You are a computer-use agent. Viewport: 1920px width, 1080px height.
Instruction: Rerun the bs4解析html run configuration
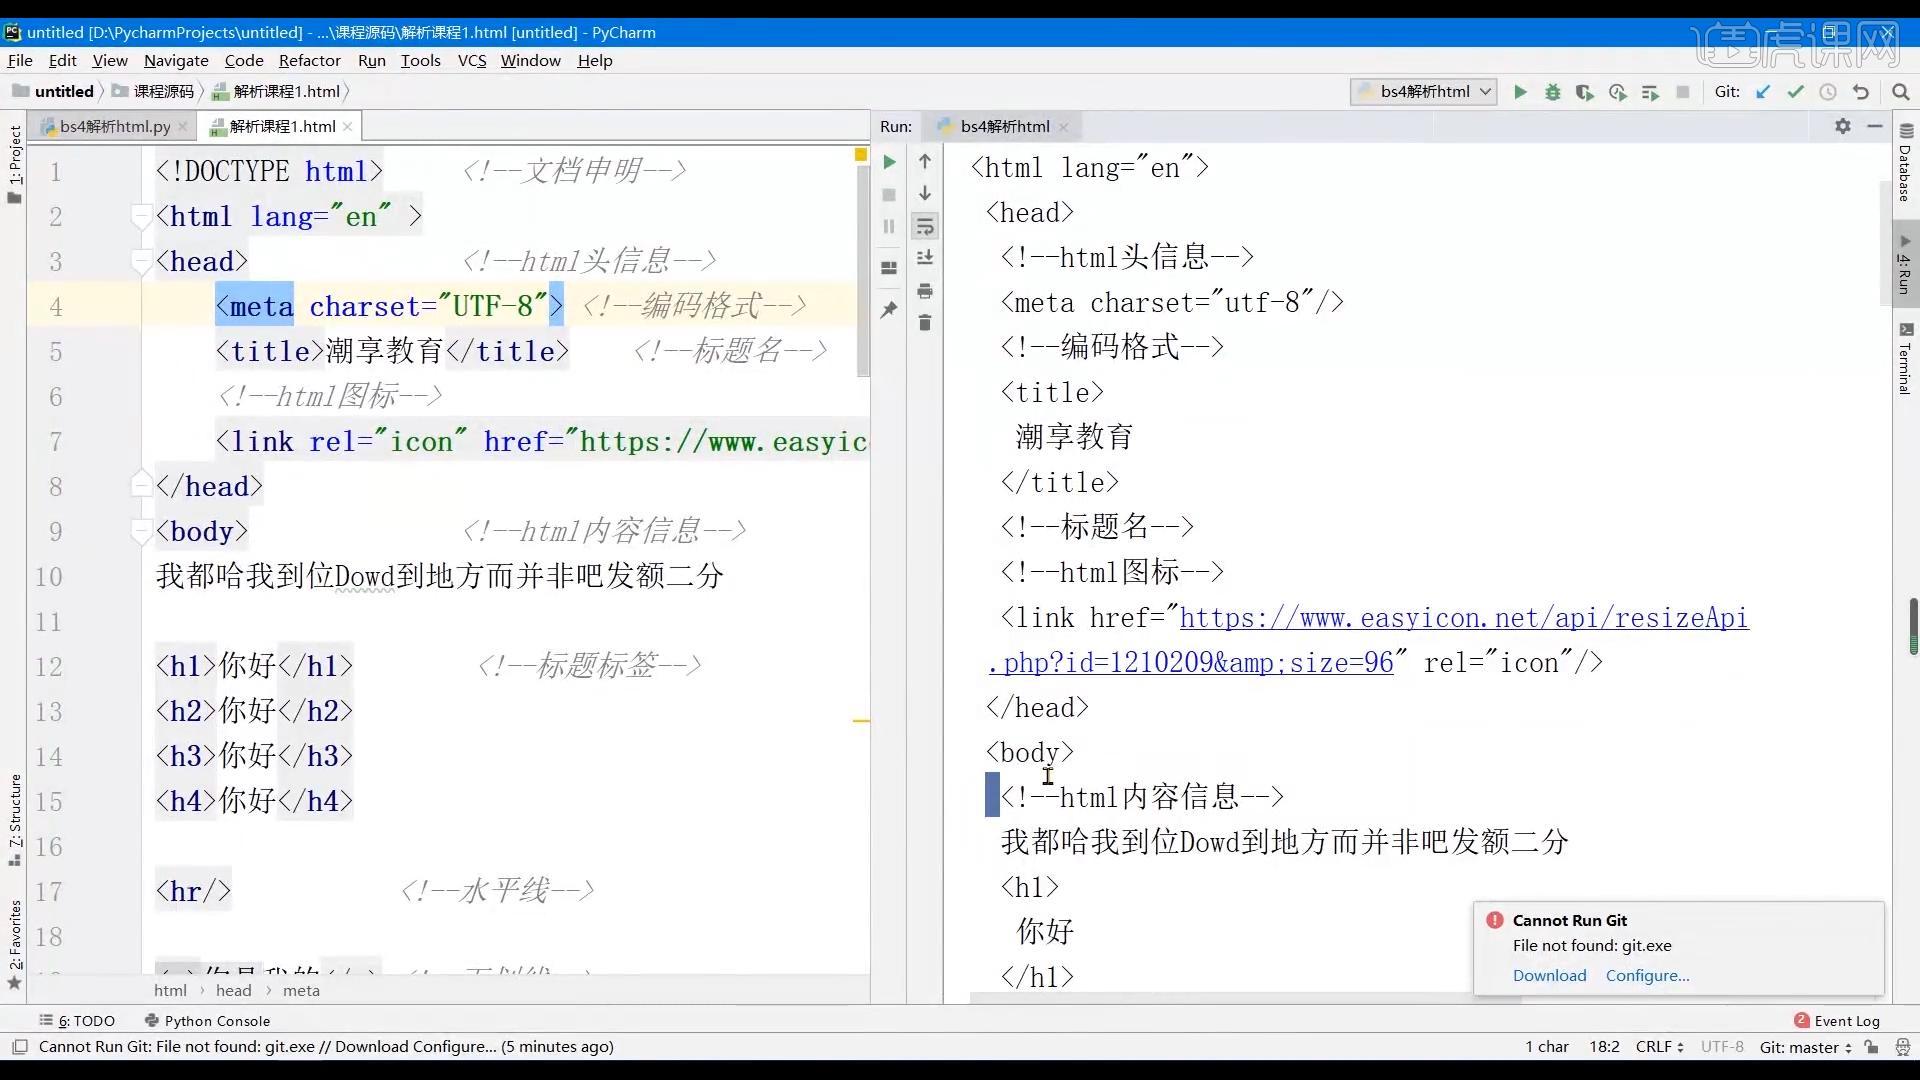889,161
